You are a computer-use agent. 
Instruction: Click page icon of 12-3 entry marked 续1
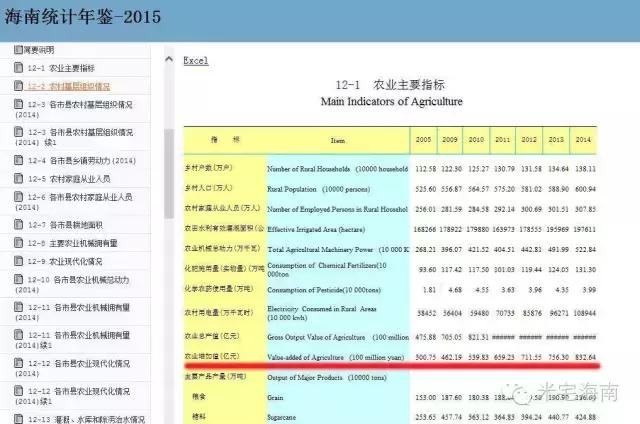[18, 132]
